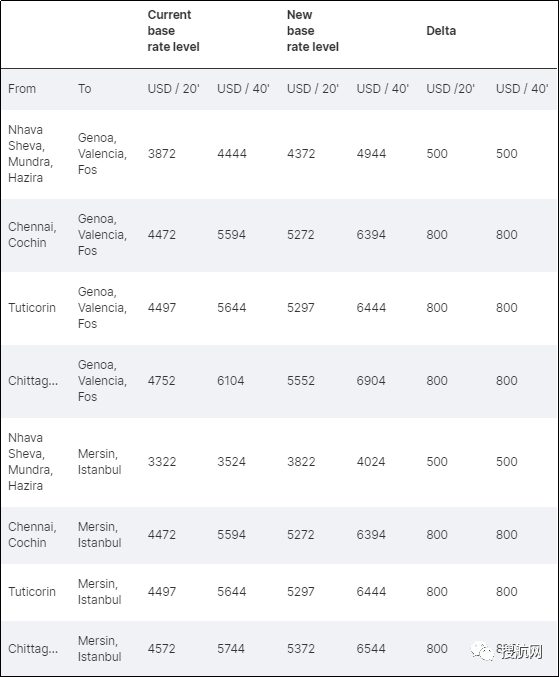The height and width of the screenshot is (677, 560).
Task: Click the New base rate level header
Action: [x=313, y=31]
